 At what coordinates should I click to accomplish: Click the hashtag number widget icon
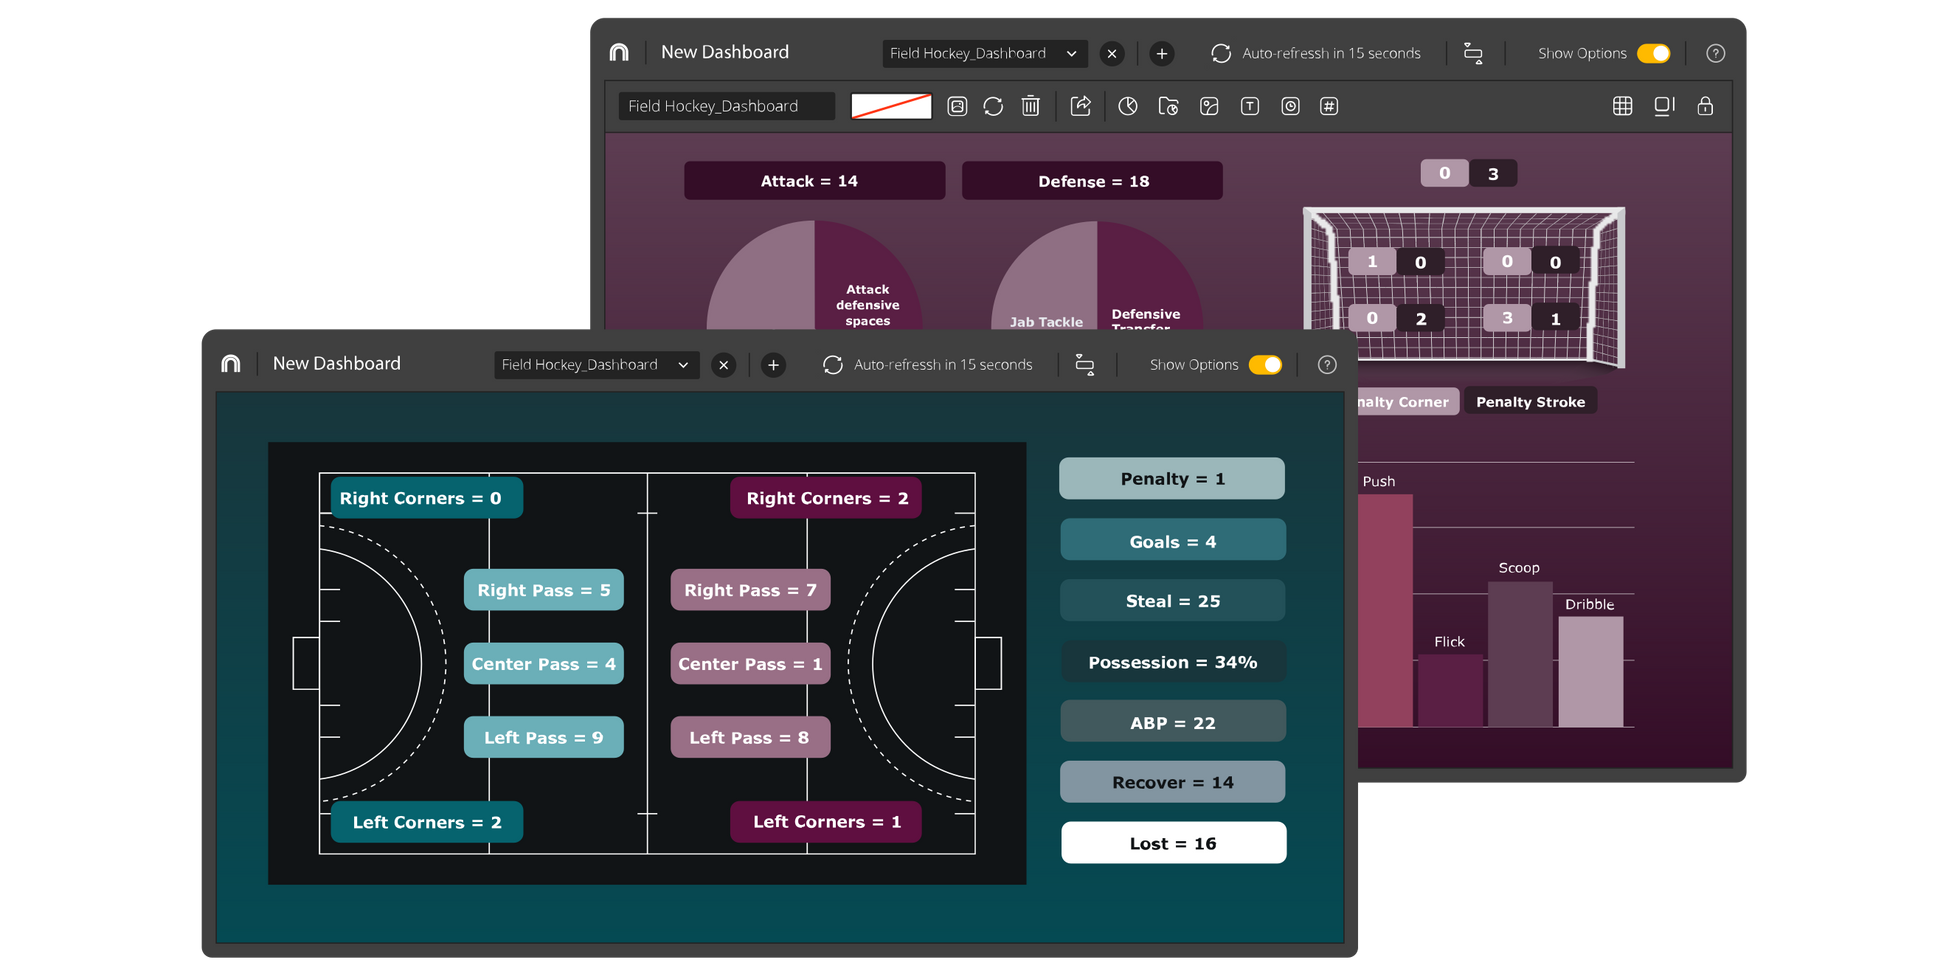(1328, 106)
